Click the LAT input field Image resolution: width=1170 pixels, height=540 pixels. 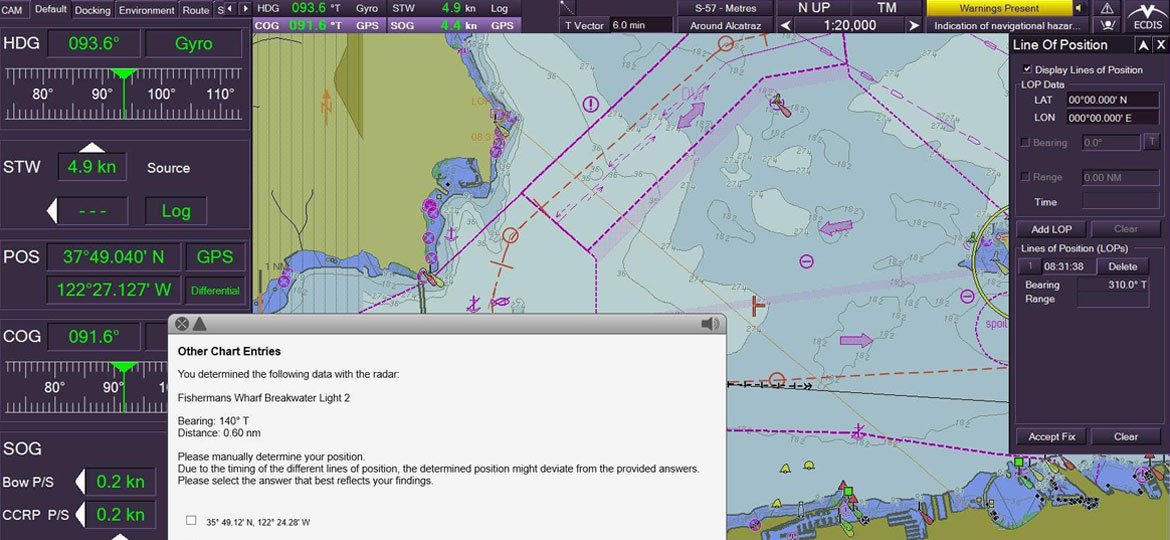[1112, 100]
